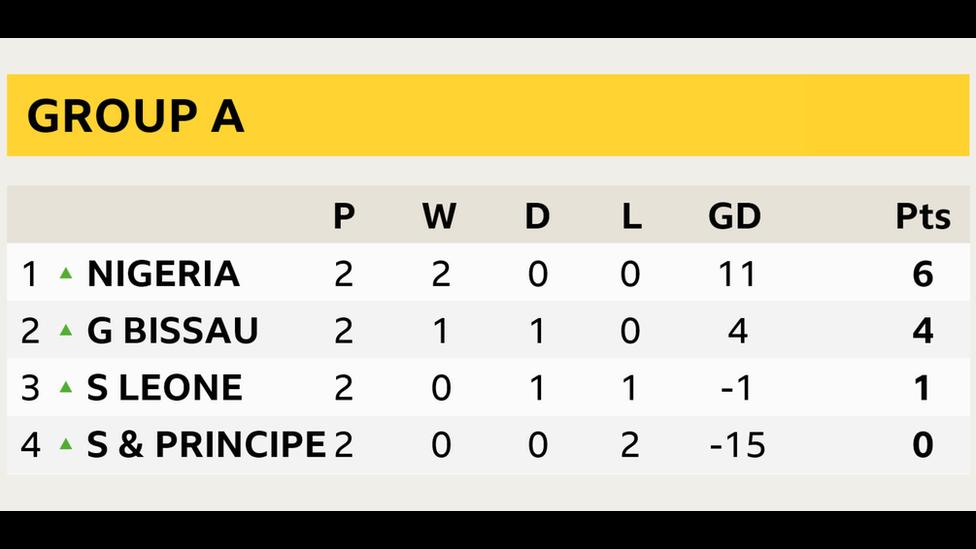Click the W column header
Viewport: 976px width, 549px height.
pyautogui.click(x=439, y=216)
